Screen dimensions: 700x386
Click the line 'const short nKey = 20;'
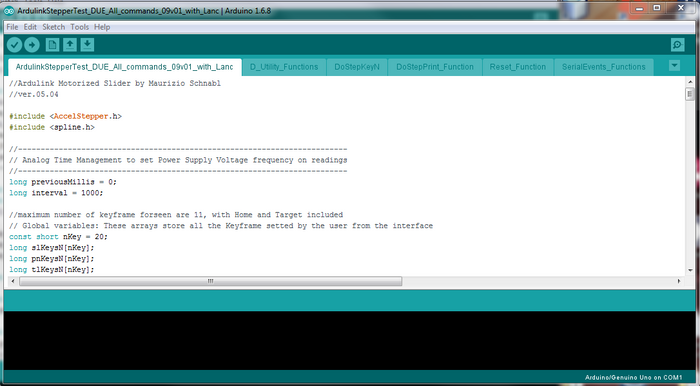[x=58, y=237]
